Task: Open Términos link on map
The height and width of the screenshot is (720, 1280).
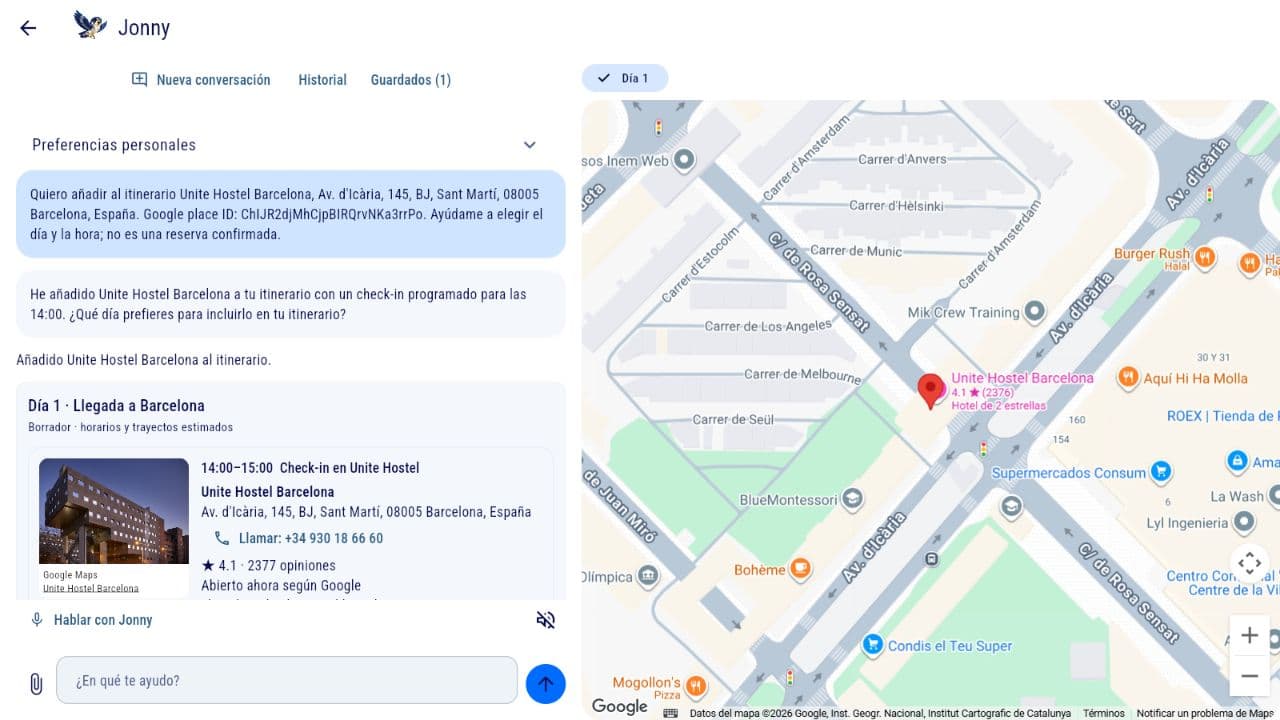Action: click(1103, 713)
